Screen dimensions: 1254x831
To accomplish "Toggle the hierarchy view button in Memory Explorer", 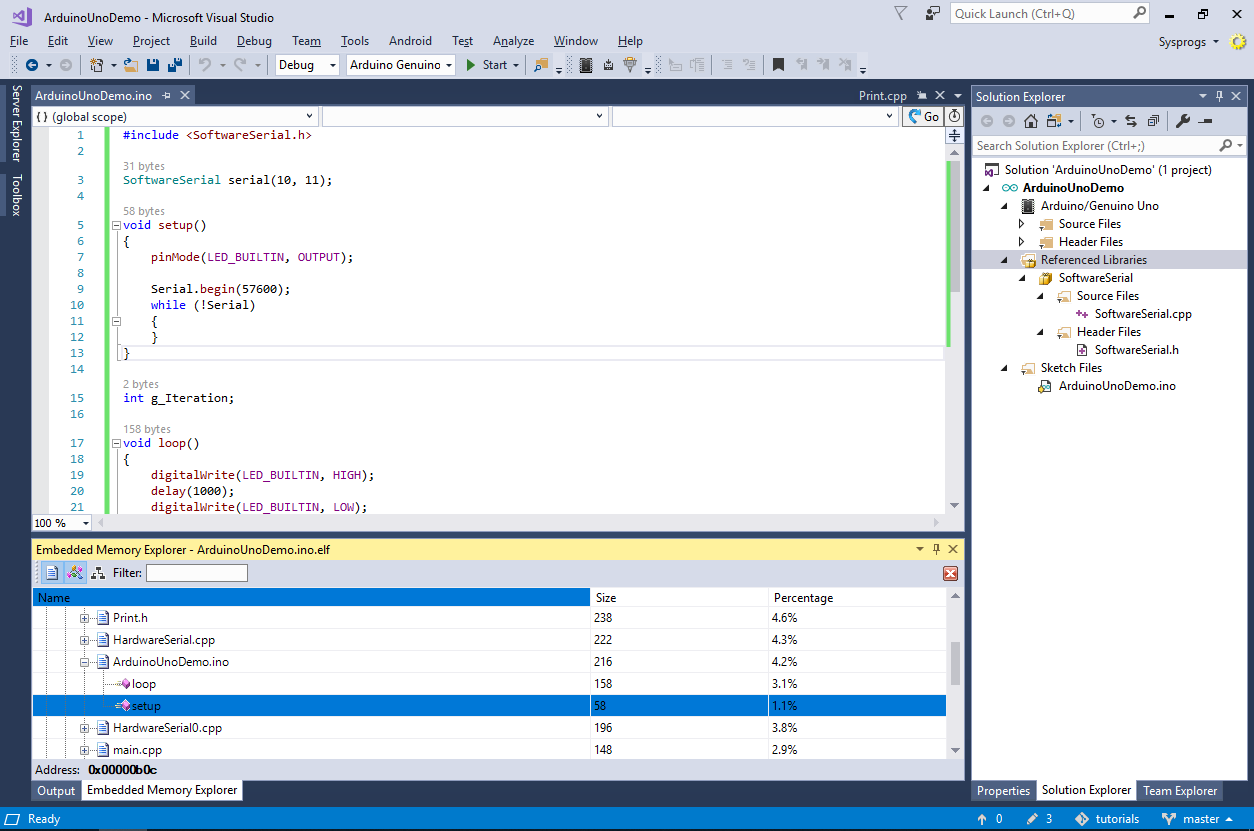I will 98,573.
